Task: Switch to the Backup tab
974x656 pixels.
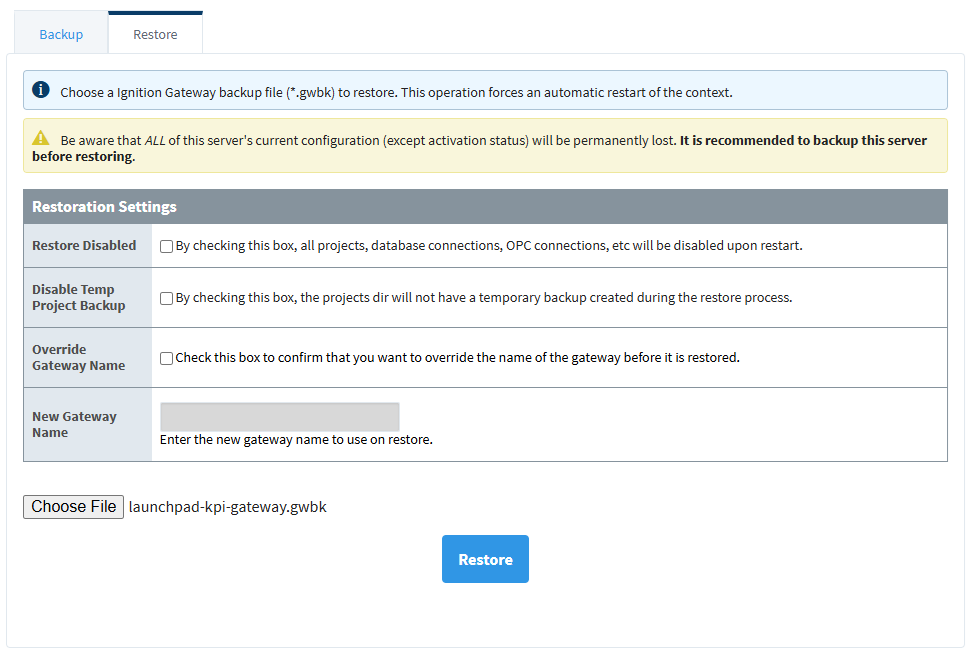Action: (x=61, y=34)
